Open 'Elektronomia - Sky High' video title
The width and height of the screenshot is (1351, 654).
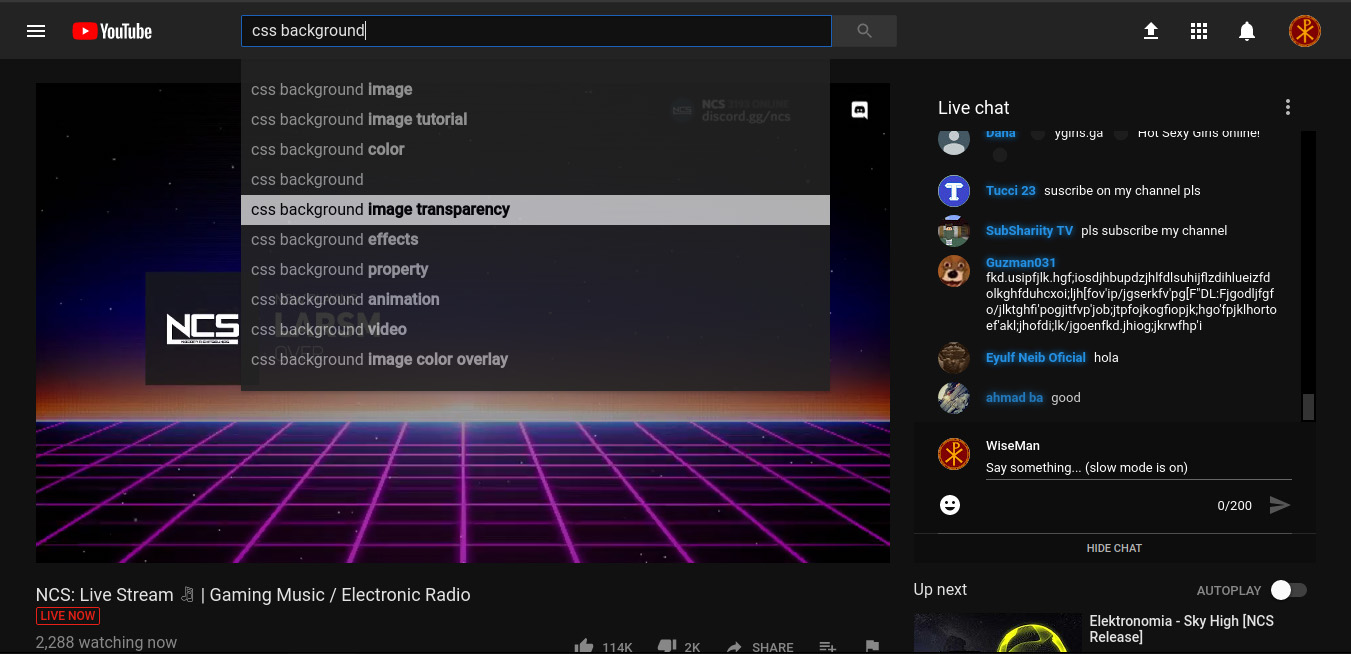(1181, 629)
